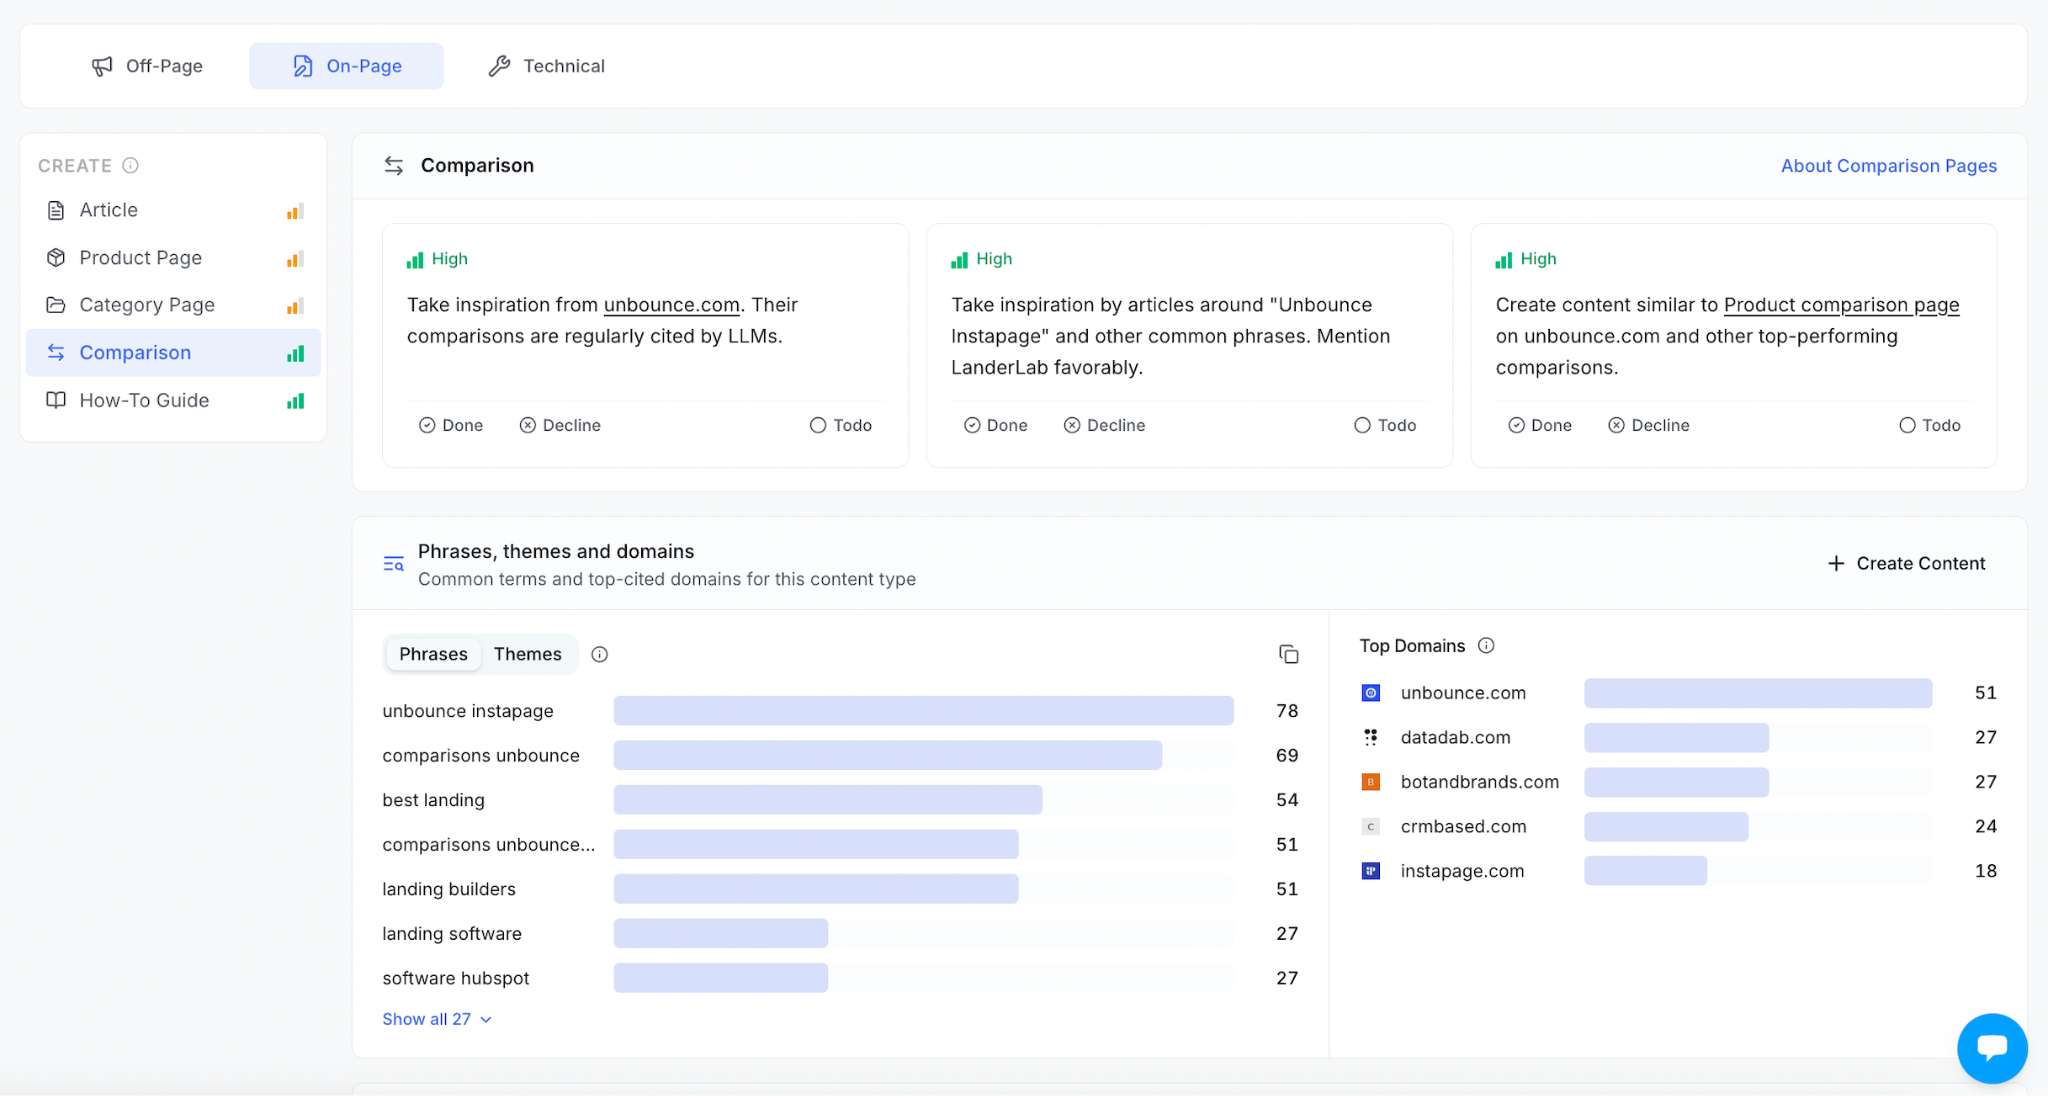Decline the unbounce.com inspiration card
The image size is (2048, 1096).
coord(560,425)
